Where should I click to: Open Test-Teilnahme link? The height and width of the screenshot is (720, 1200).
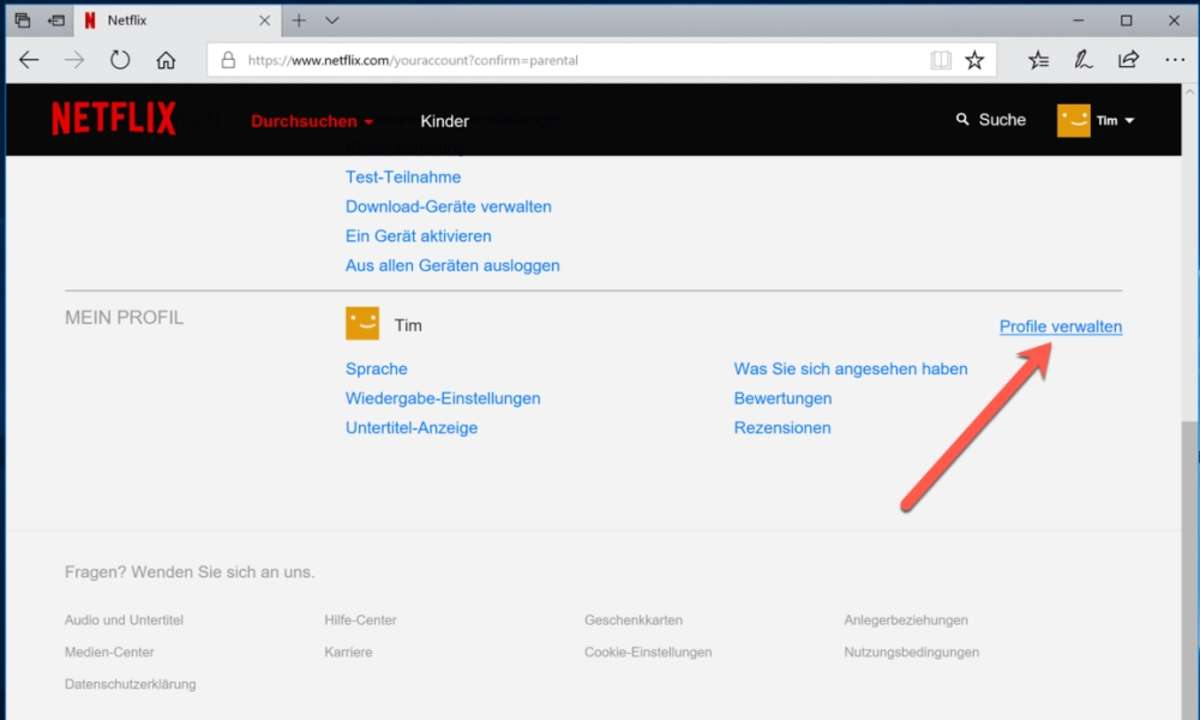pos(403,177)
